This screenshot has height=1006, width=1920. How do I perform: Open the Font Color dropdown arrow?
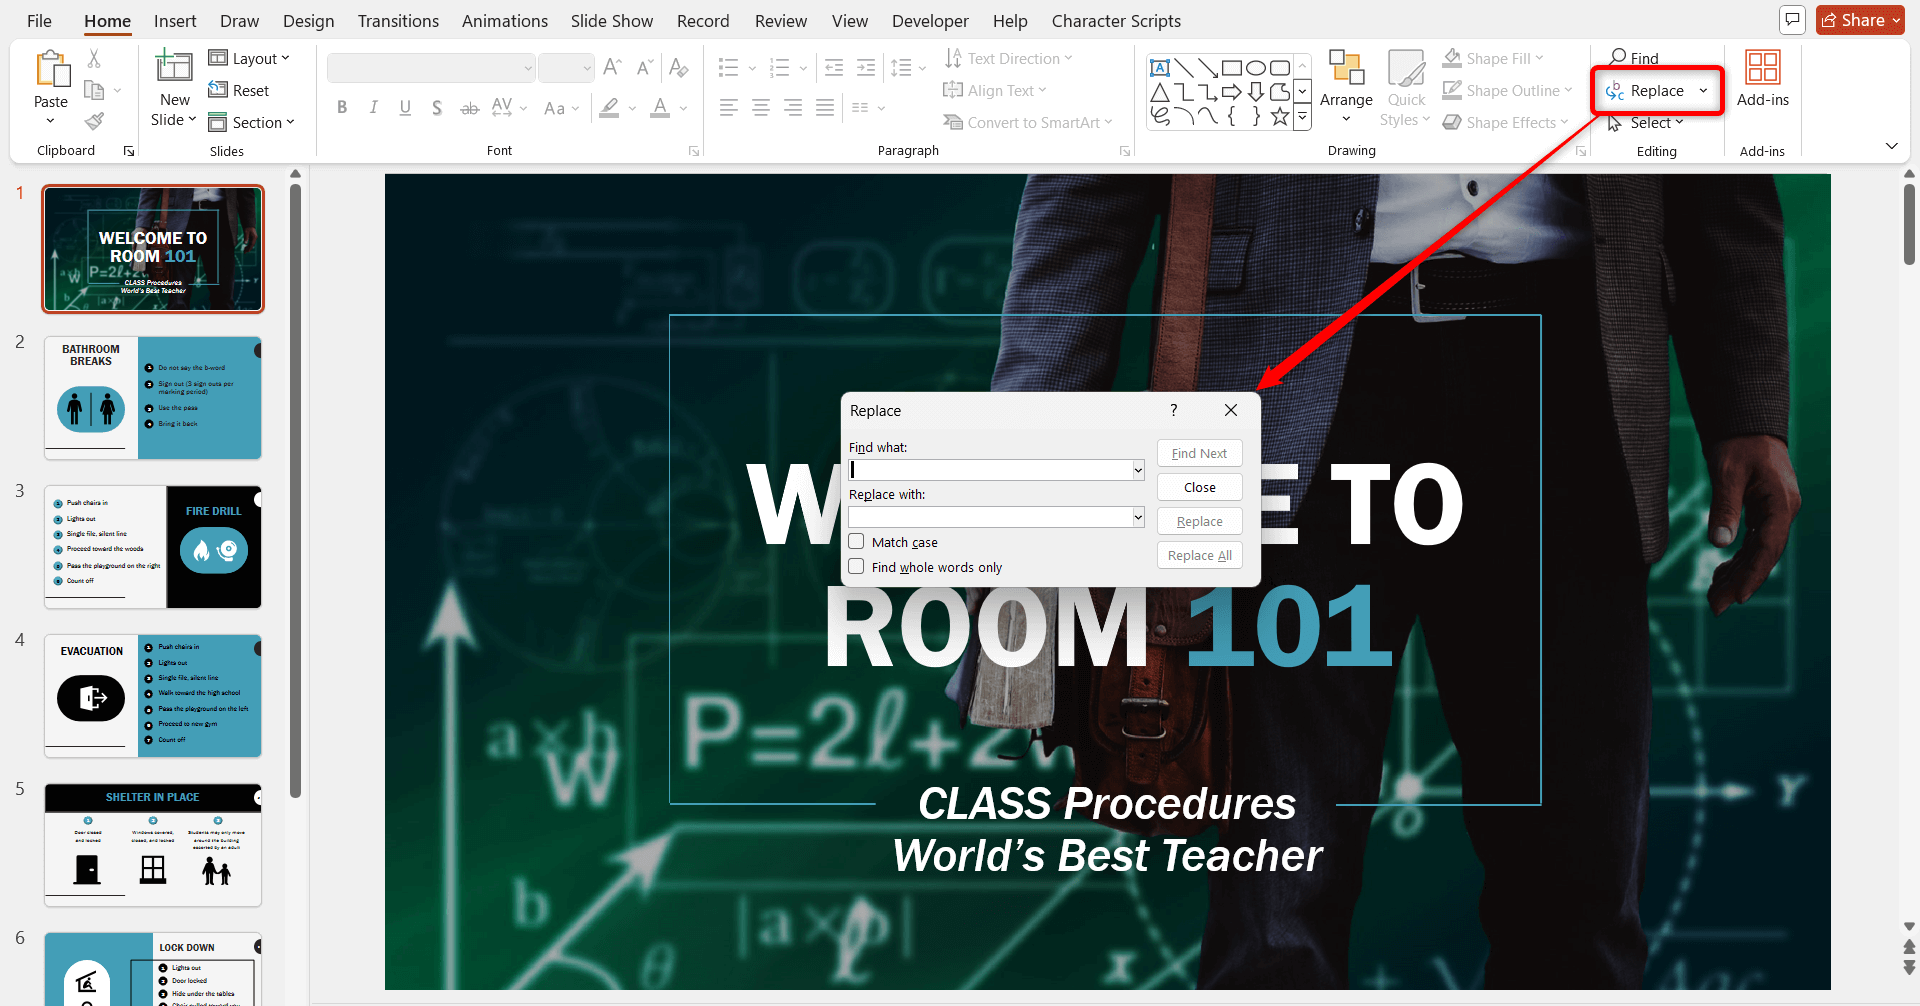point(683,108)
